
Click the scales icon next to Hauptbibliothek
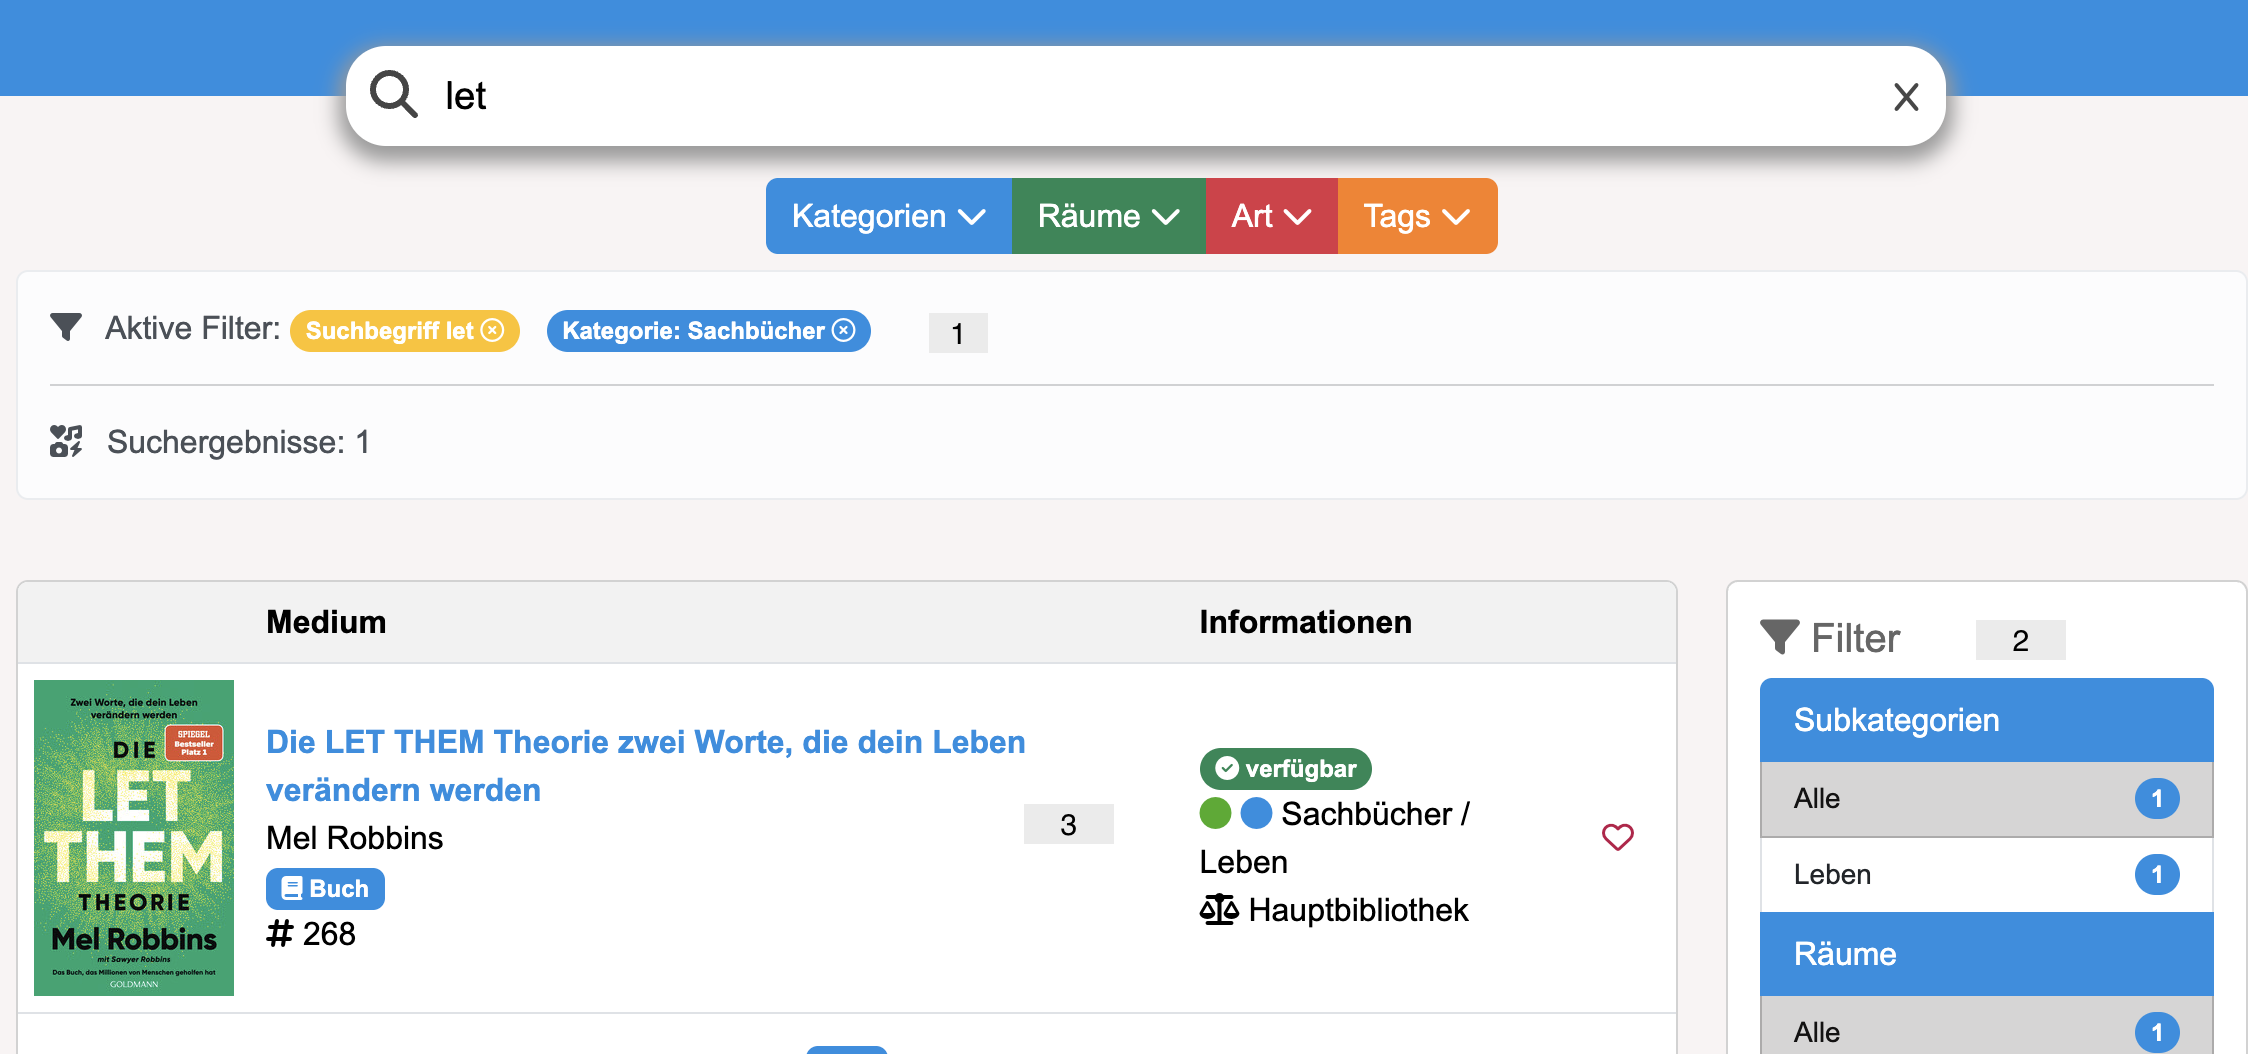[x=1218, y=910]
